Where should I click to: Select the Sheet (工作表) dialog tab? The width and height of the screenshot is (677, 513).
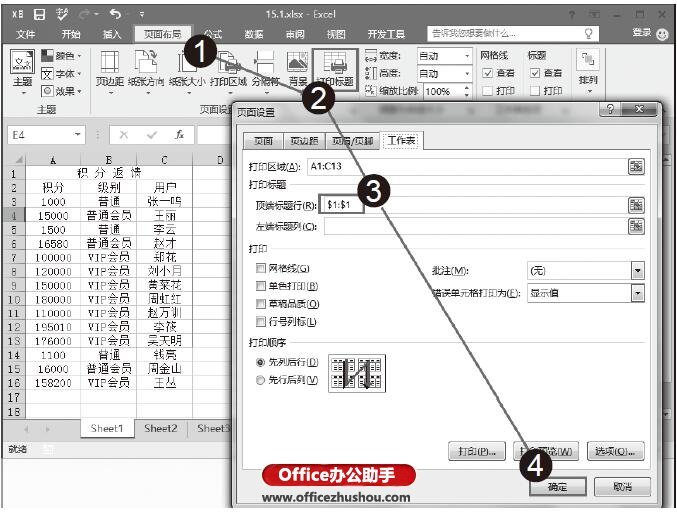pyautogui.click(x=401, y=140)
